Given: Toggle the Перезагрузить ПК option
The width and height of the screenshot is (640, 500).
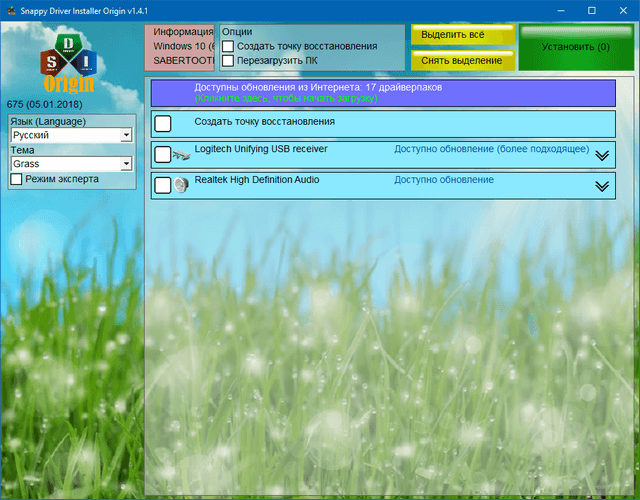Looking at the screenshot, I should [x=228, y=61].
